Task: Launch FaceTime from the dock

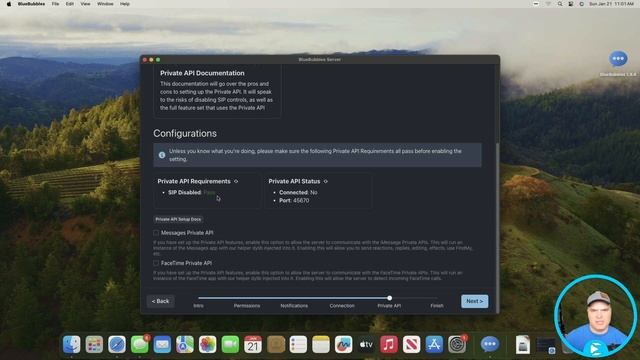Action: click(x=230, y=344)
